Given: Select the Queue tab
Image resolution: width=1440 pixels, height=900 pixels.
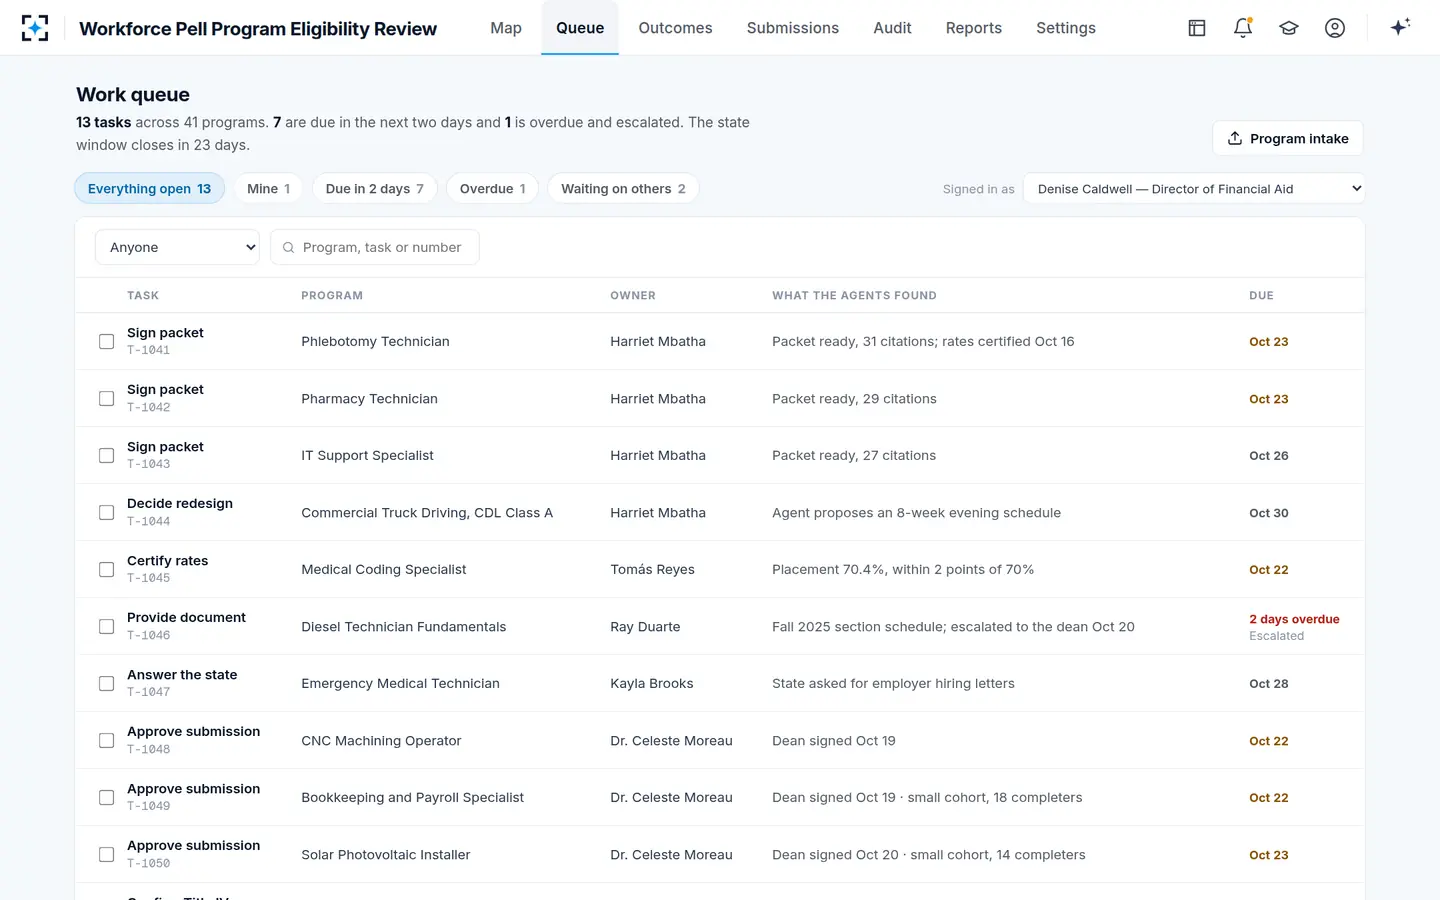Looking at the screenshot, I should pyautogui.click(x=580, y=28).
